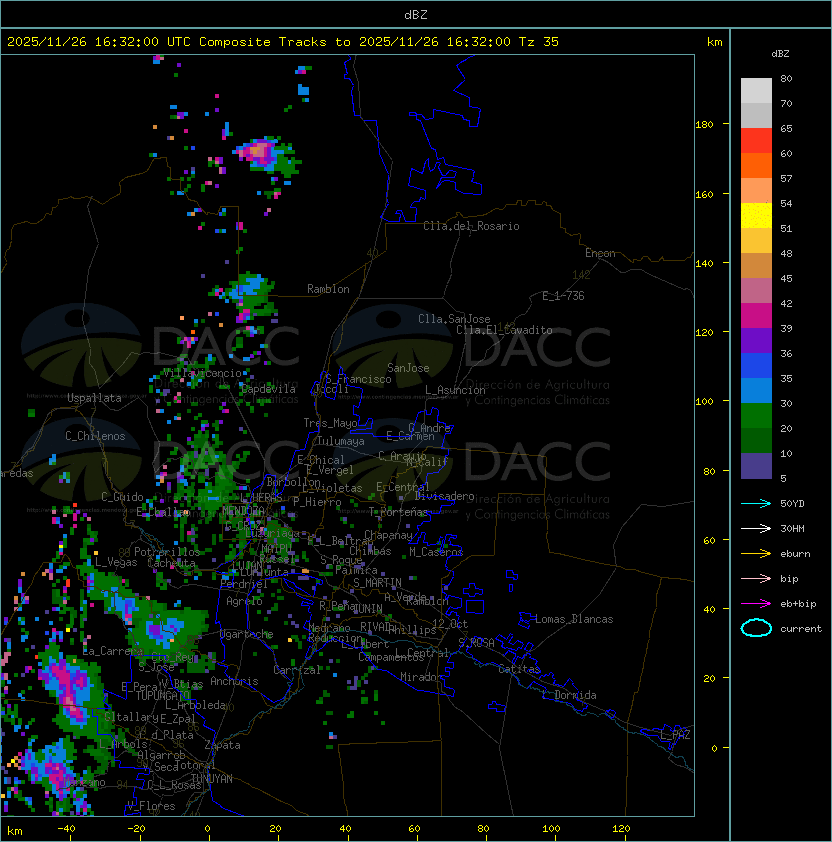The width and height of the screenshot is (832, 842).
Task: Click the L_Asuncion place label
Action: pyautogui.click(x=455, y=390)
